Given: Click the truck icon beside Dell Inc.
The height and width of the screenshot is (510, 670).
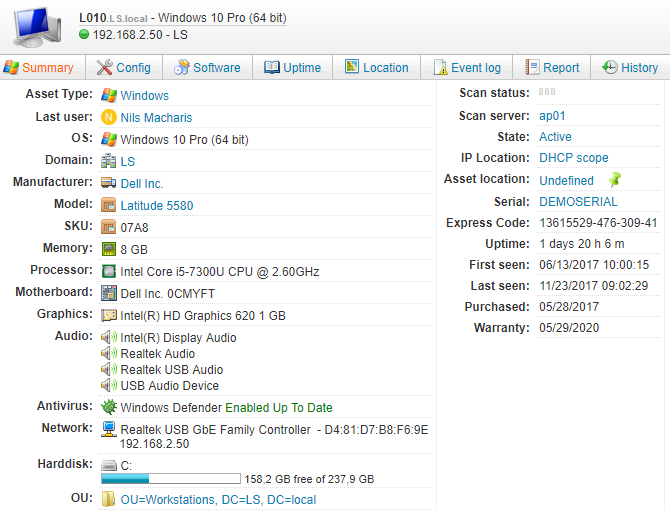Looking at the screenshot, I should (109, 183).
